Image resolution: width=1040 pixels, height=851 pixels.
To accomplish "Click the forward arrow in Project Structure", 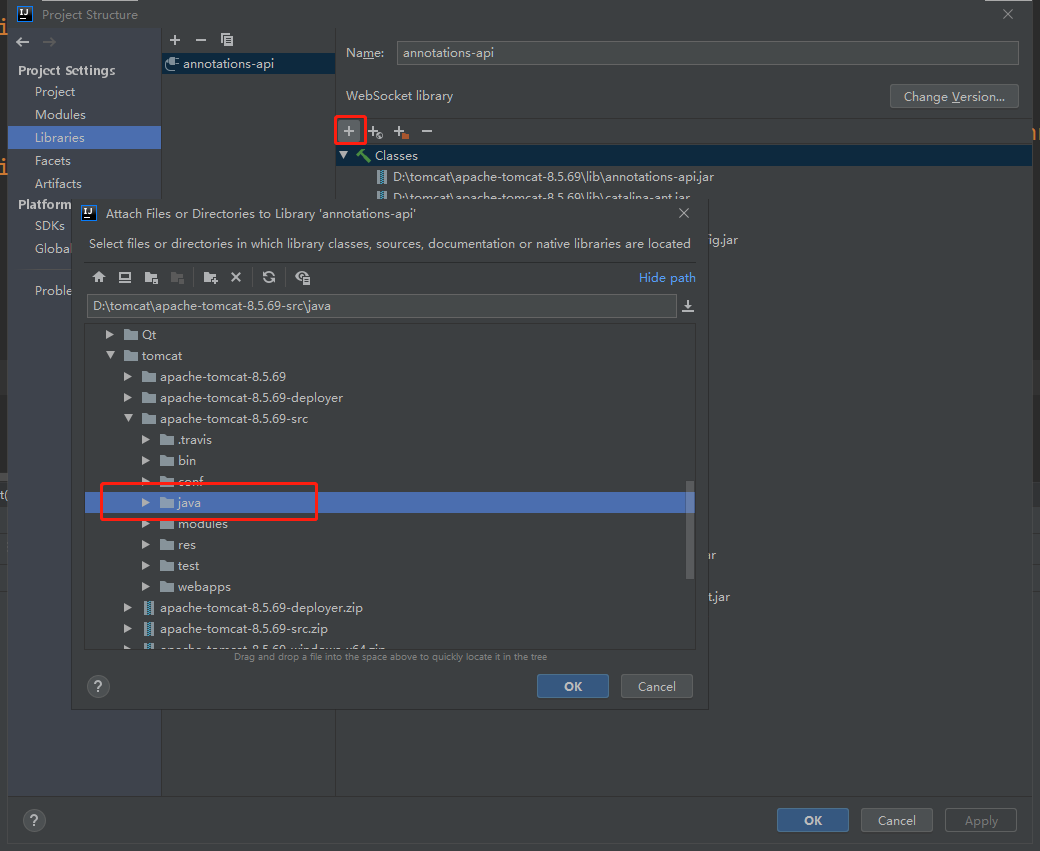I will tap(49, 42).
